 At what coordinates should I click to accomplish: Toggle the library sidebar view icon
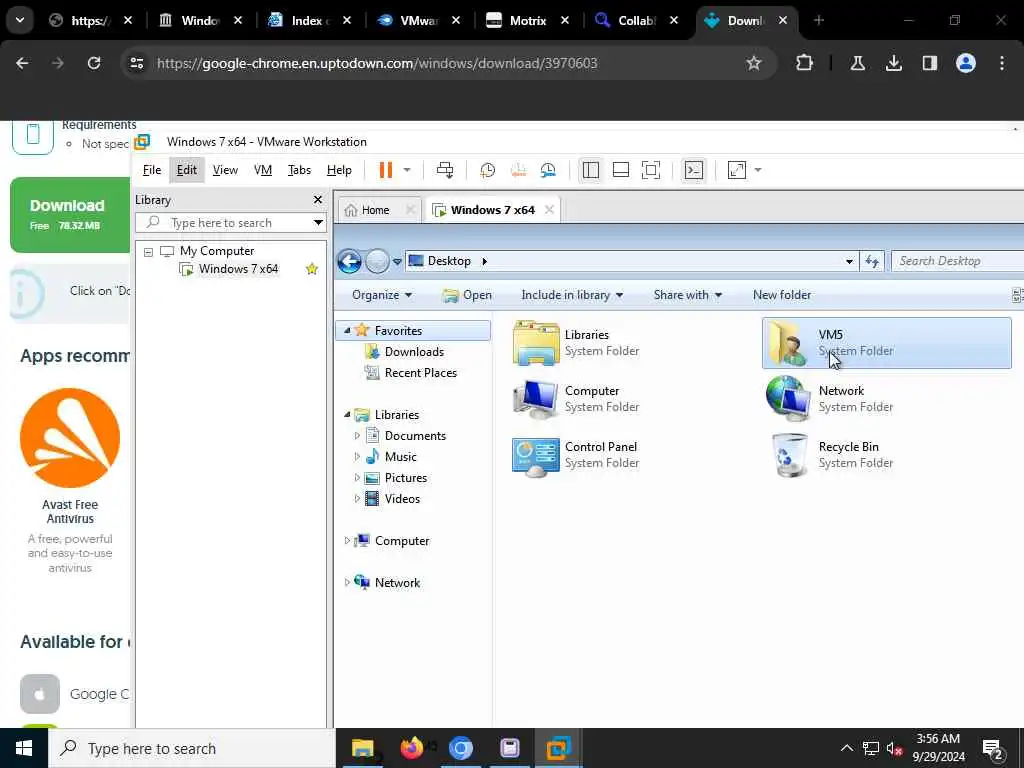tap(590, 170)
